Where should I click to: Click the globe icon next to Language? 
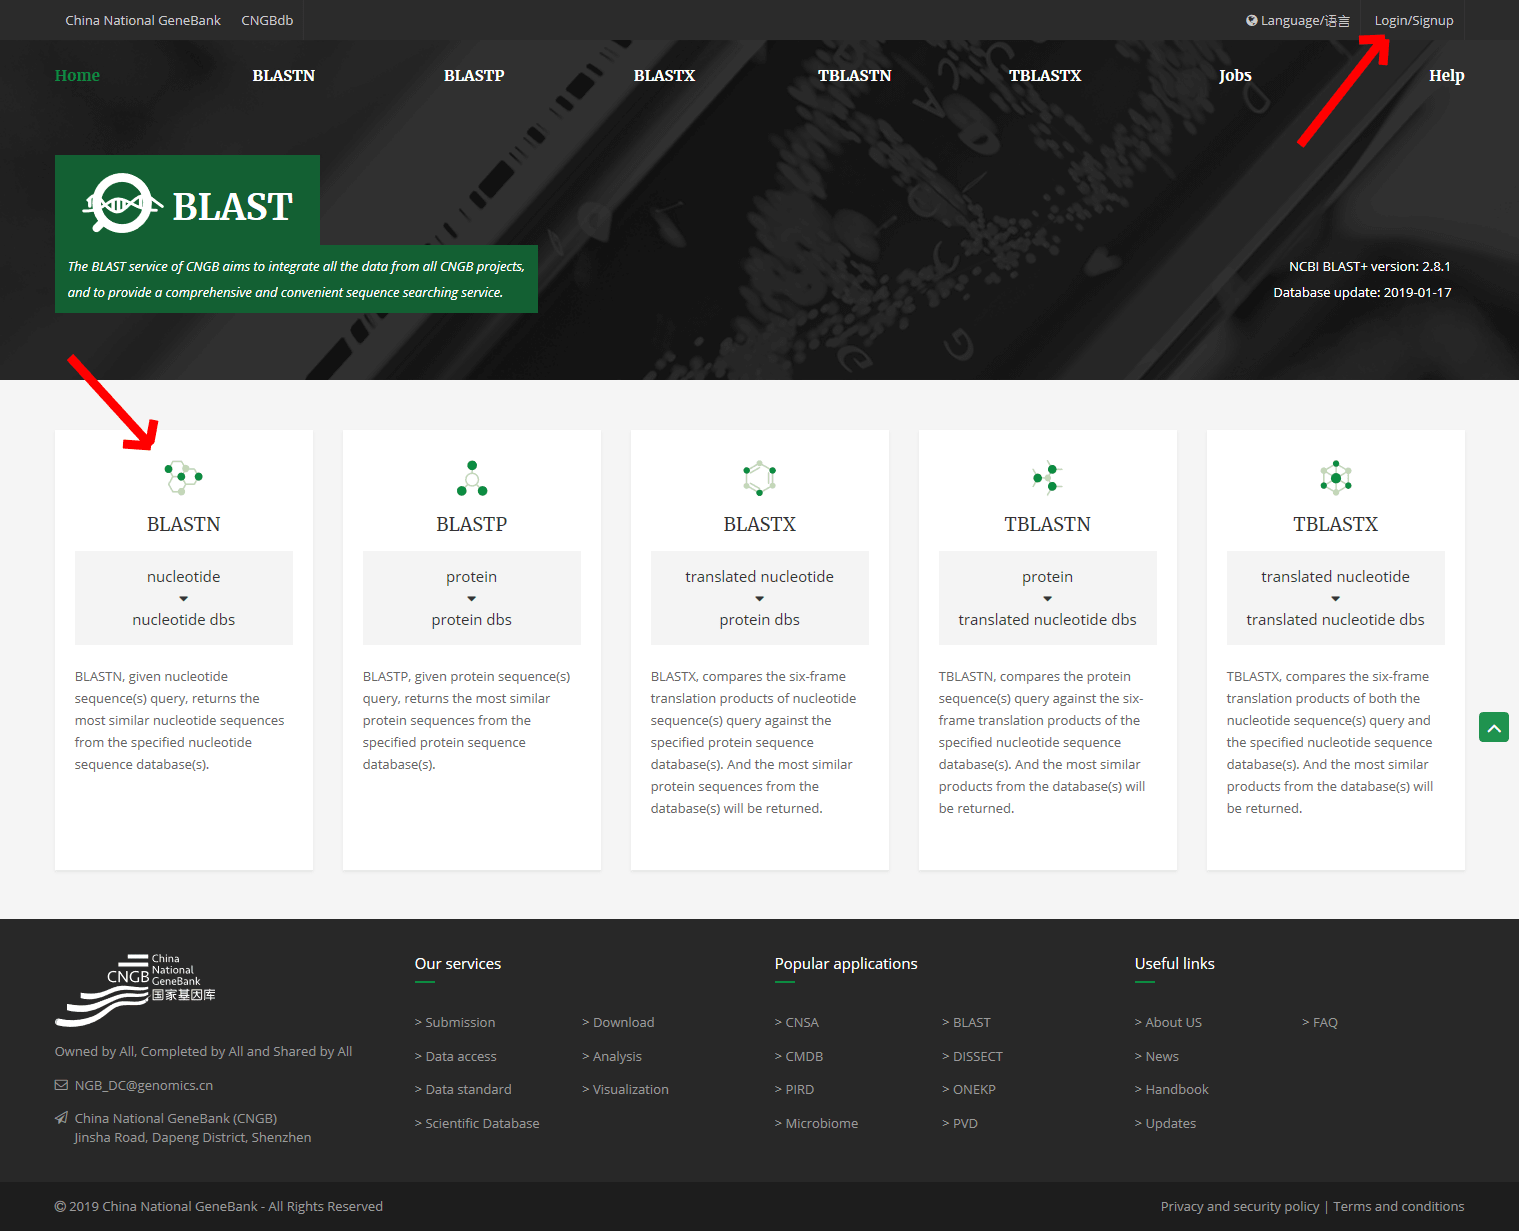coord(1252,20)
